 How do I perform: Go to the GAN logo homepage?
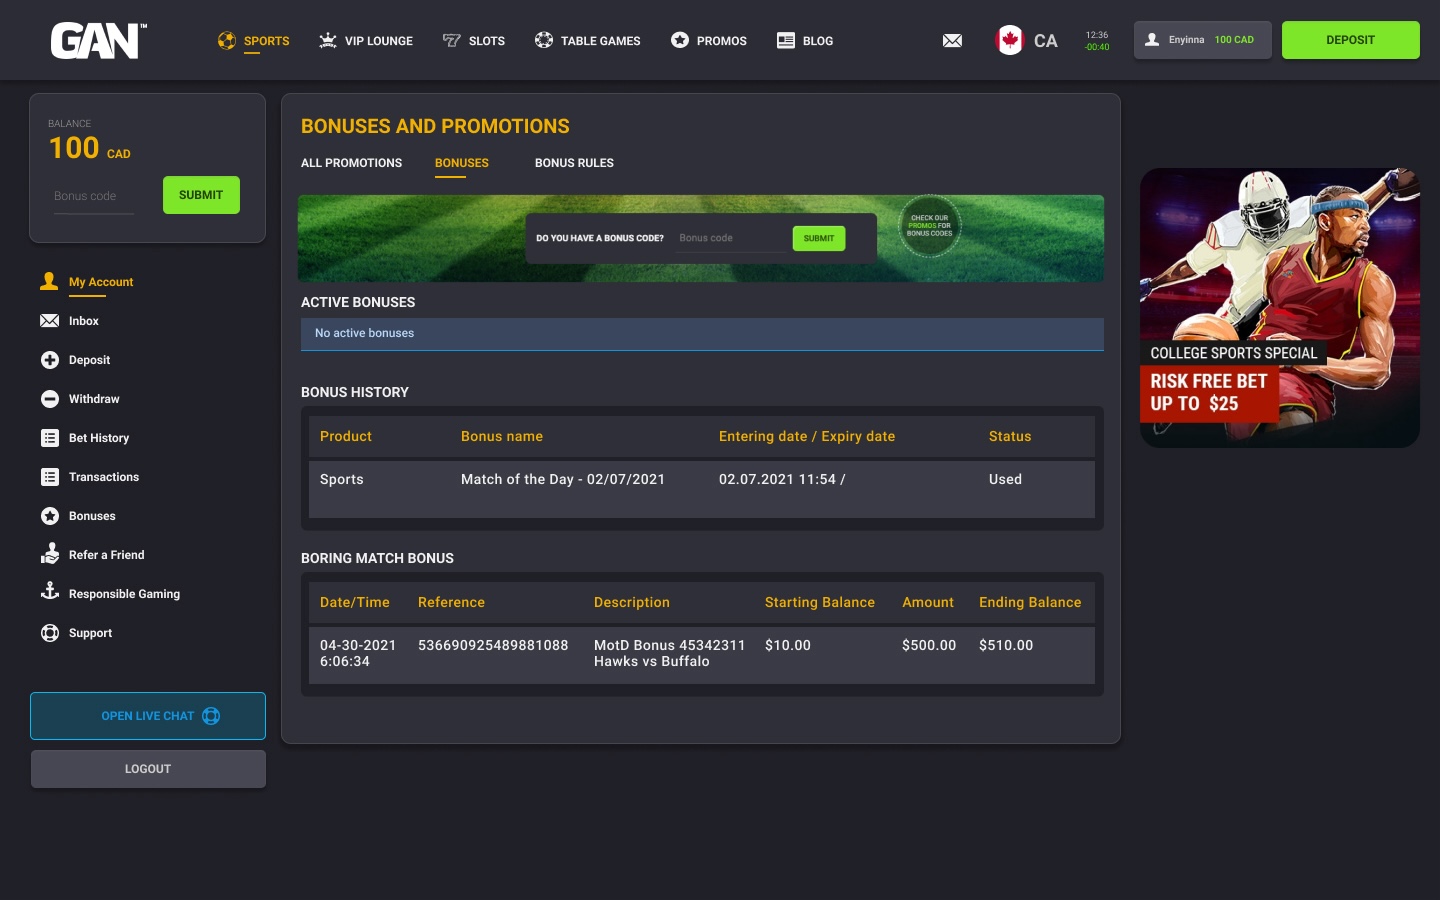[98, 41]
